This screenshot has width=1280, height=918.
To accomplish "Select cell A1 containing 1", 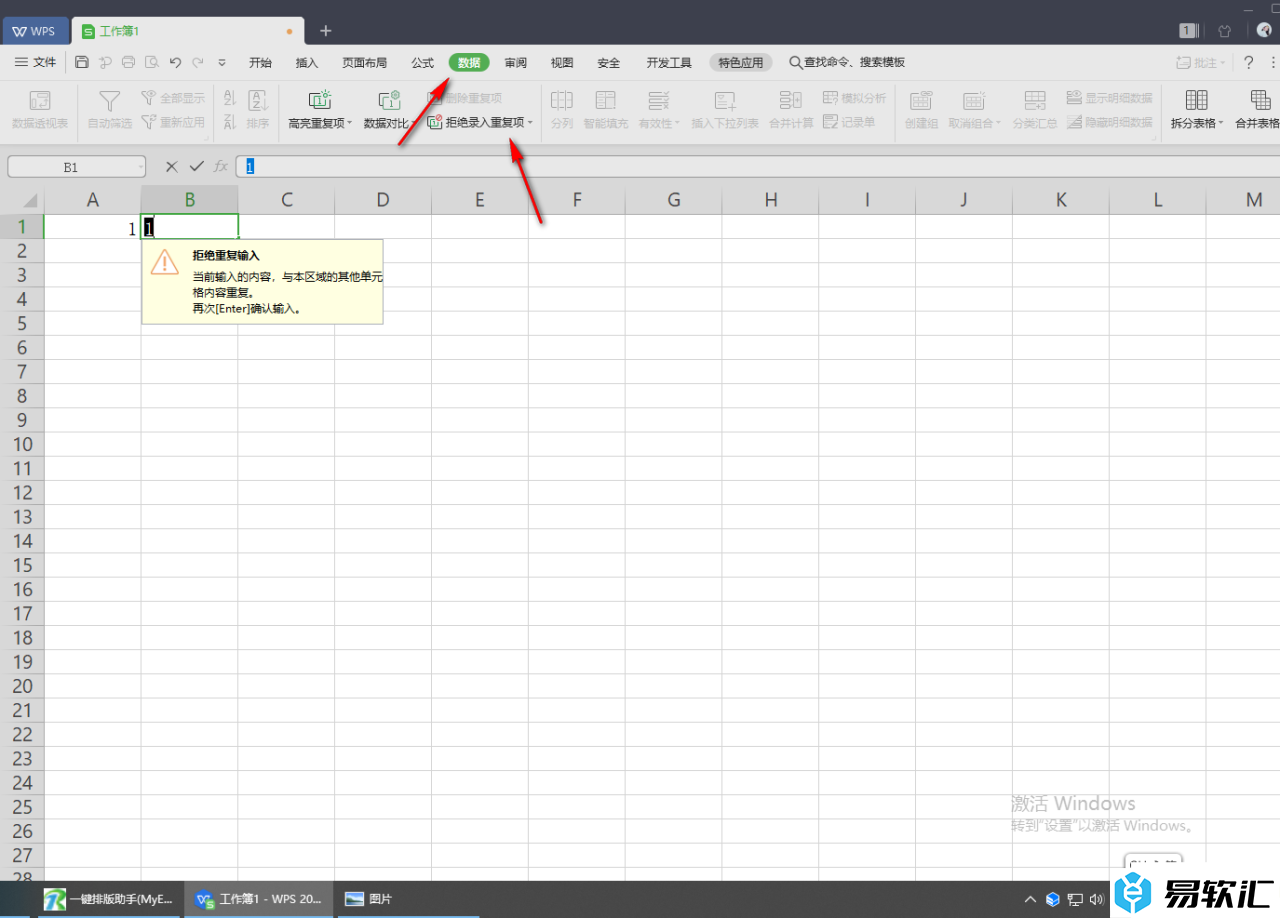I will tap(92, 229).
